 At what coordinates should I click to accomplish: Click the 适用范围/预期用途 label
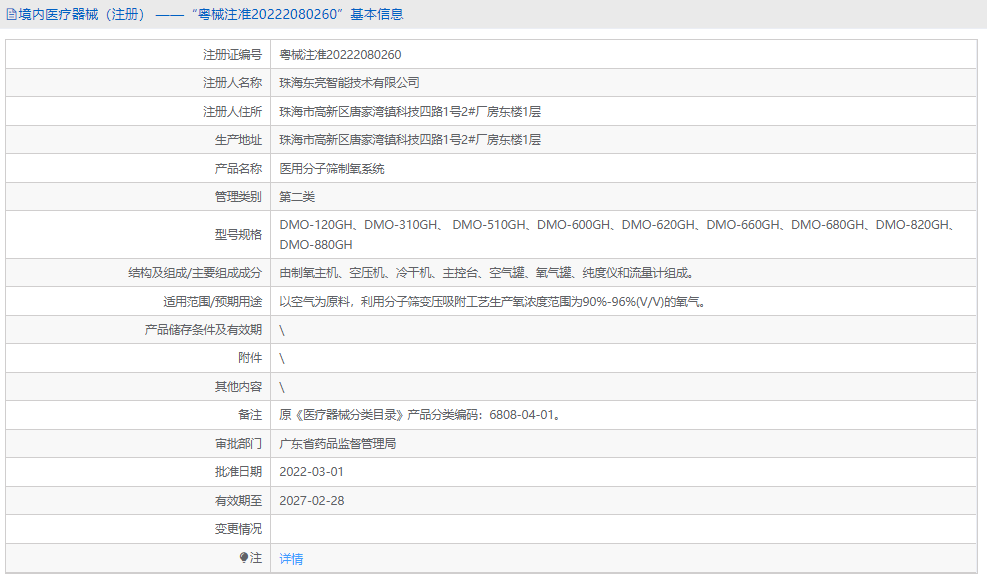[x=213, y=302]
